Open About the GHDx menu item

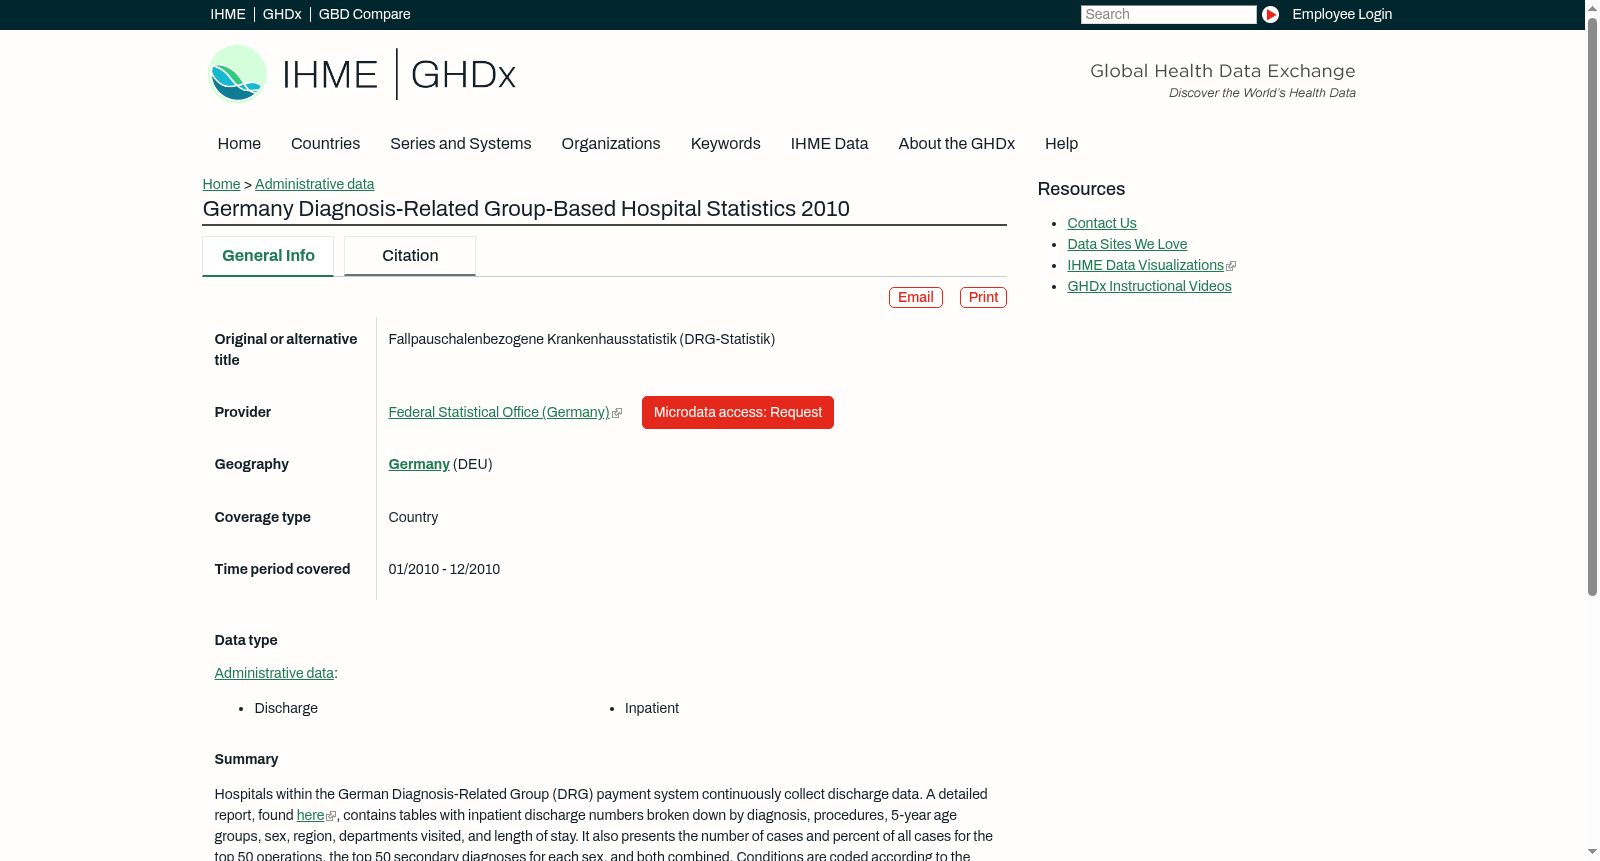coord(956,144)
